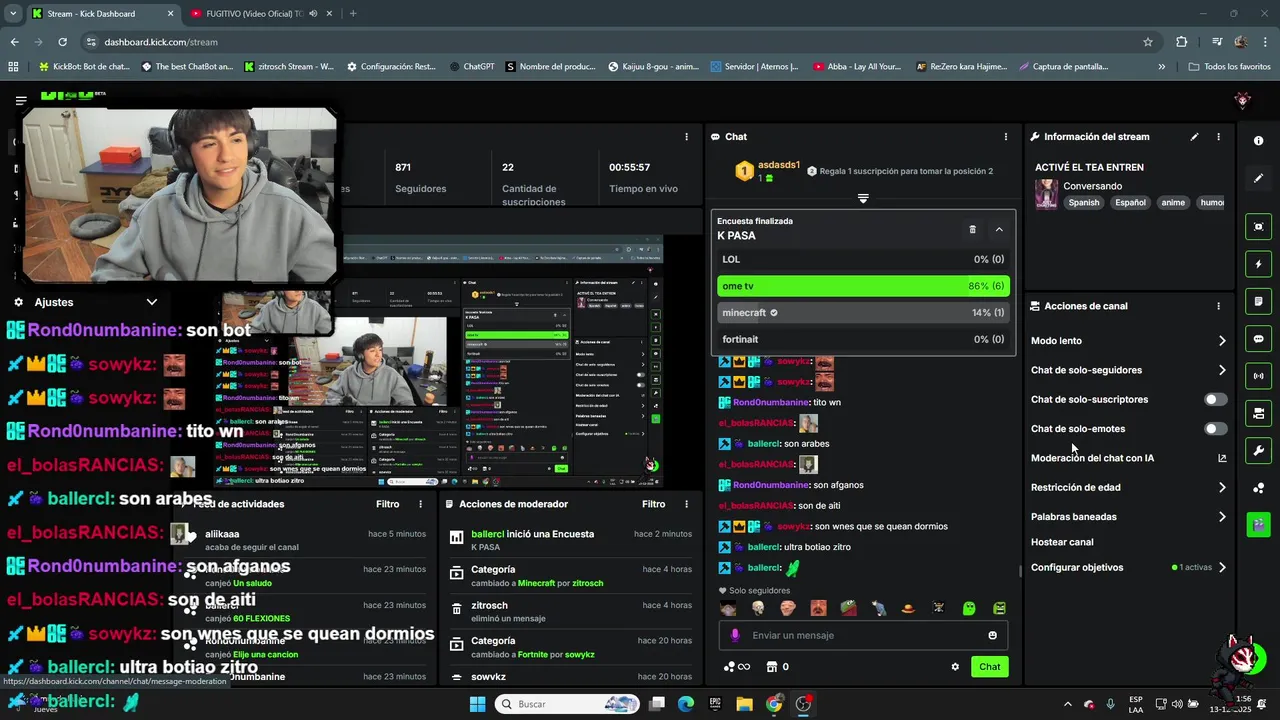This screenshot has height=720, width=1280.
Task: Open OBS Studio from taskbar
Action: 803,704
